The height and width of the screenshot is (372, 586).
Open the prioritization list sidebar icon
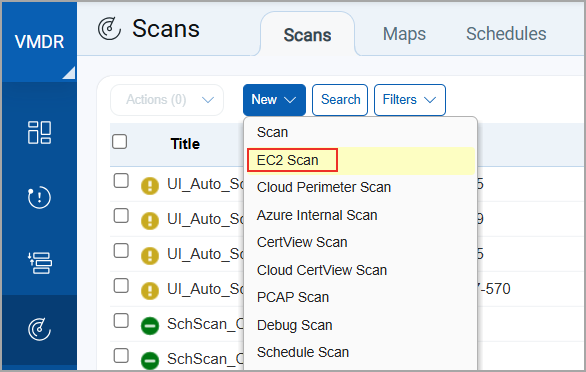click(39, 263)
